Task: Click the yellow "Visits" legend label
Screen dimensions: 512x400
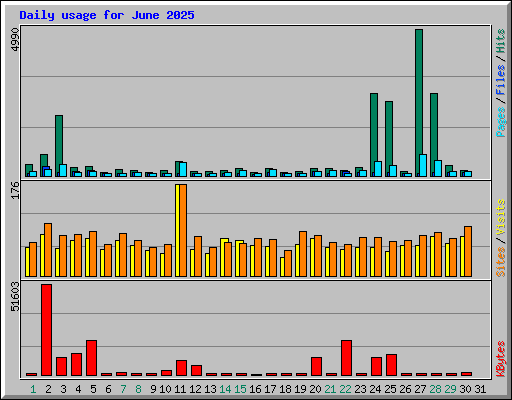Action: 501,217
